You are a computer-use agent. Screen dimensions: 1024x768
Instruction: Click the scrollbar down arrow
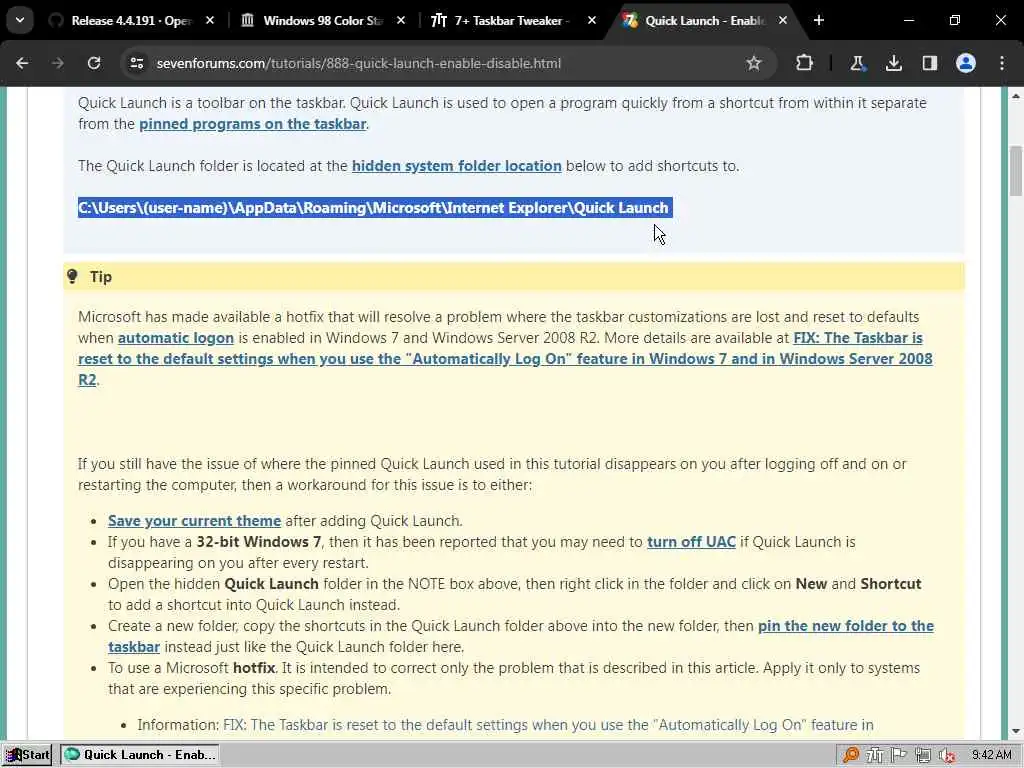tap(1016, 731)
